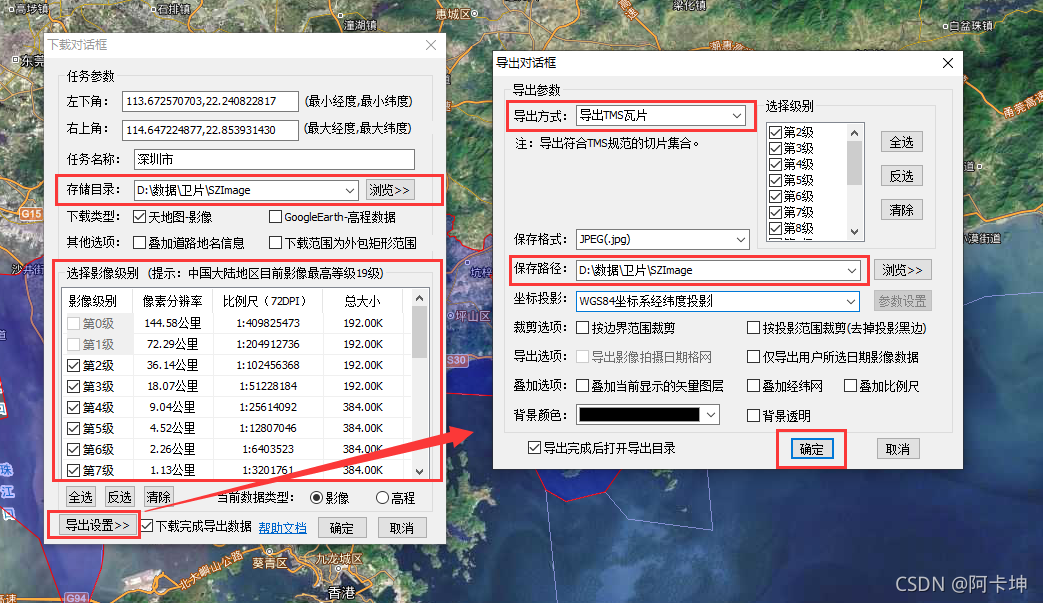Click scroll-down arrow of download level table
This screenshot has height=603, width=1043.
tap(419, 471)
